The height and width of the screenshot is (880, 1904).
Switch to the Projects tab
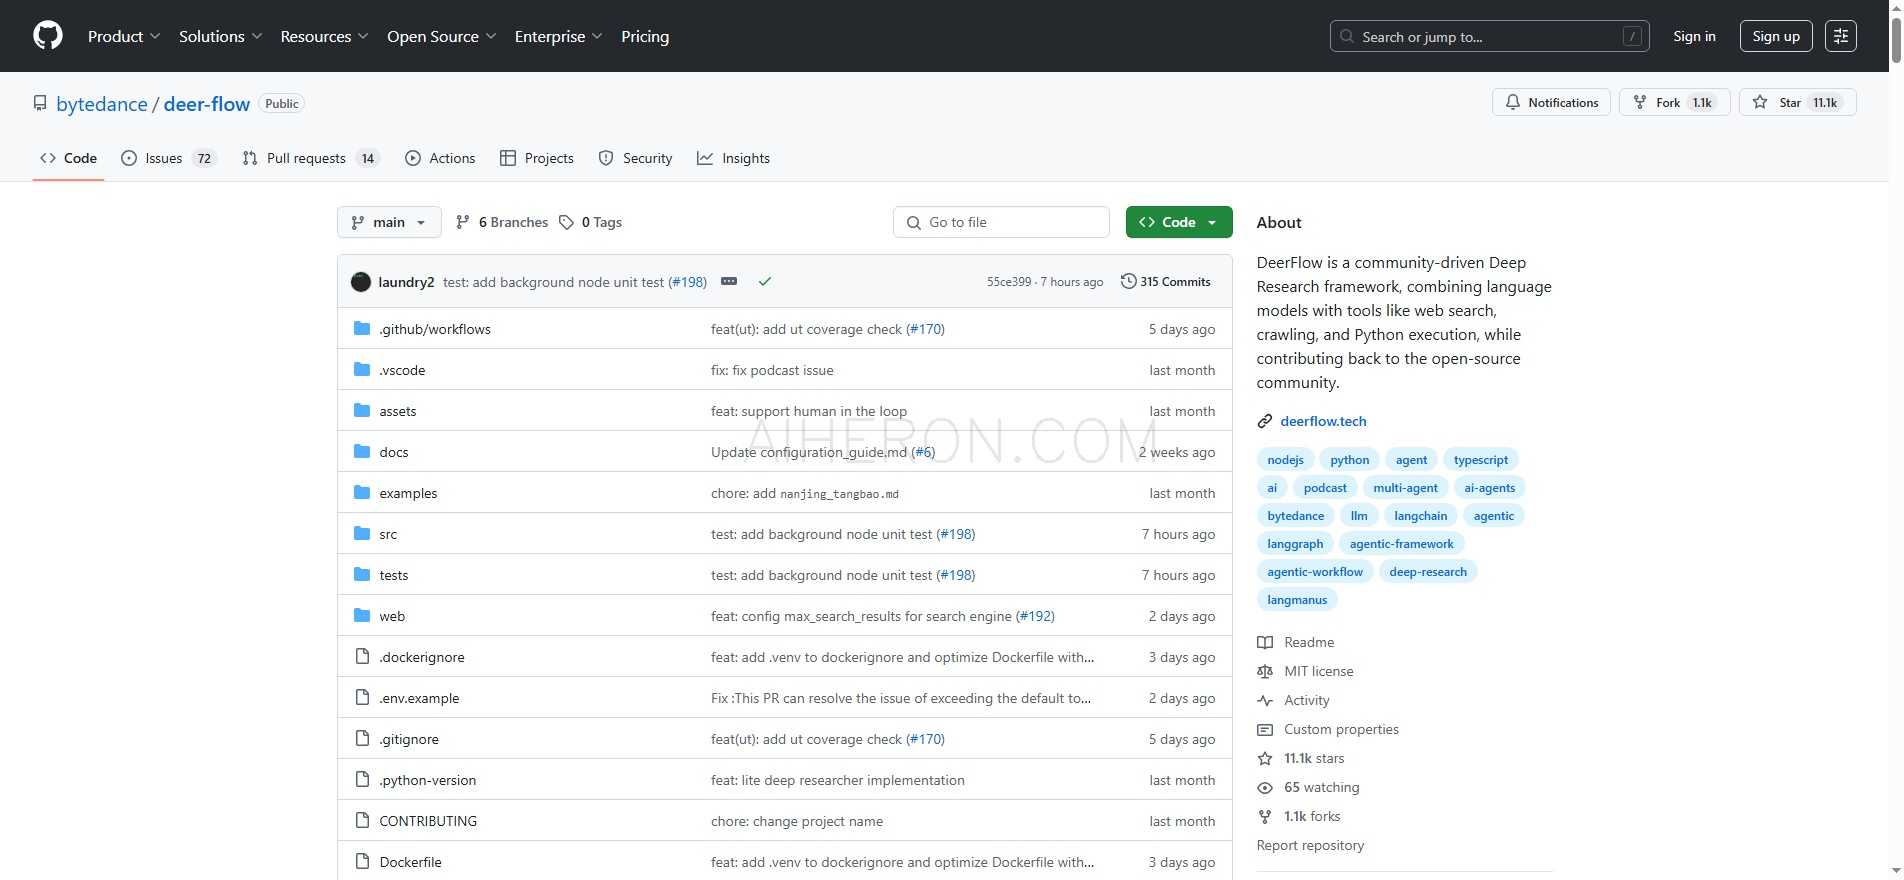(537, 158)
